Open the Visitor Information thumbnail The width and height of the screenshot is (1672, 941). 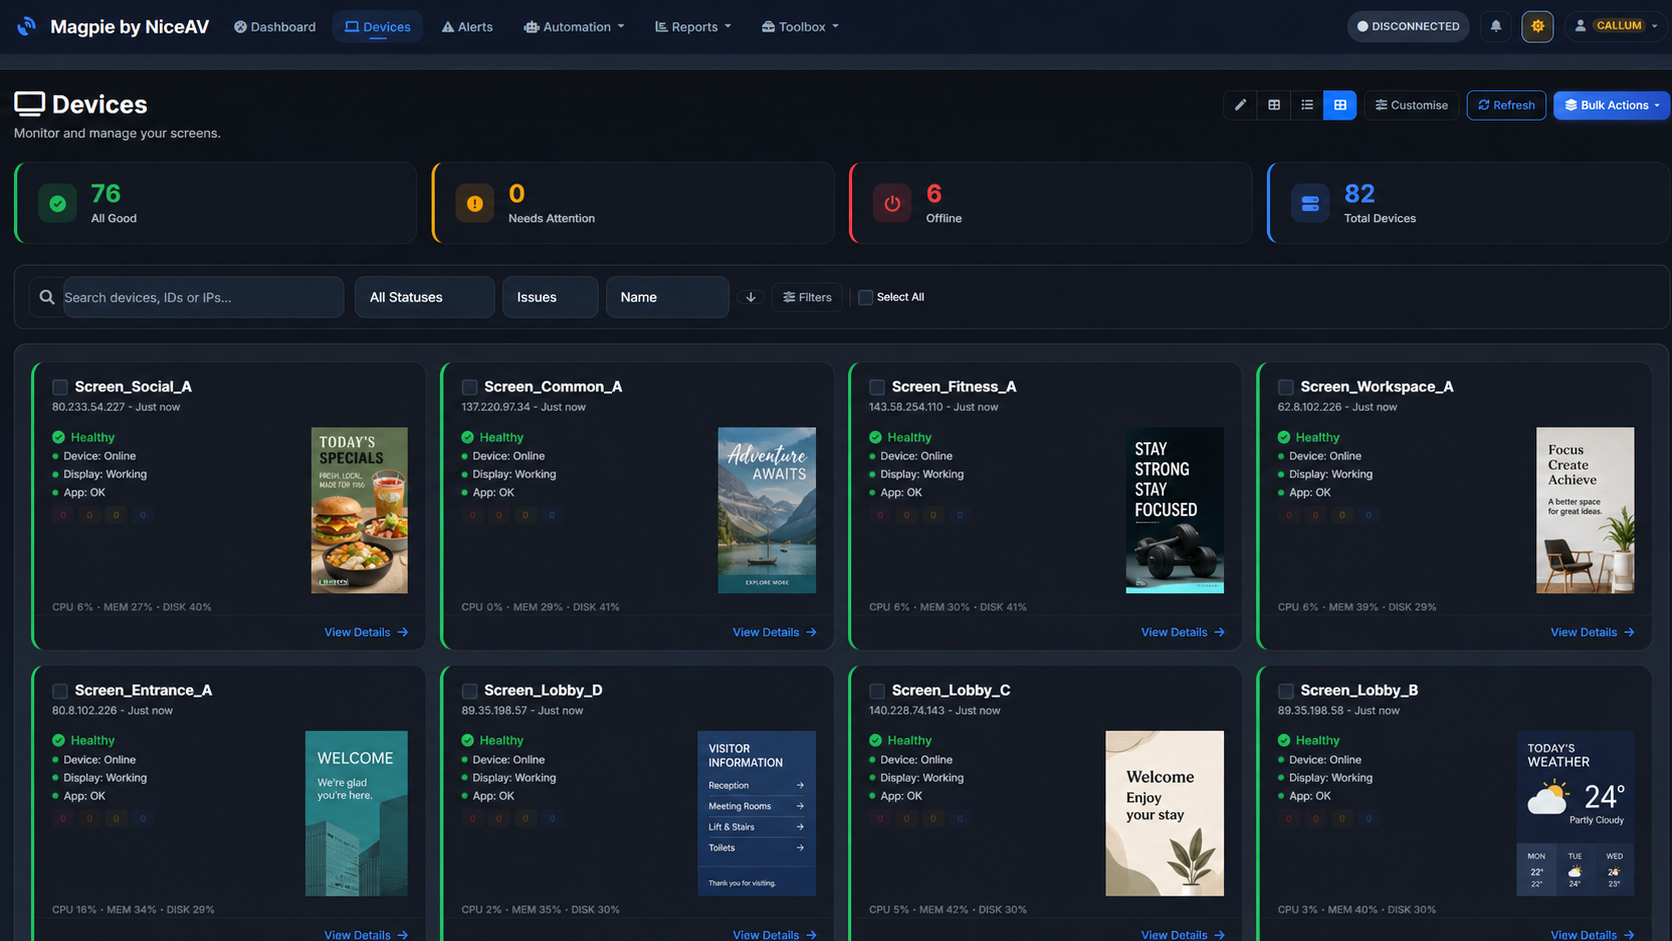[757, 813]
